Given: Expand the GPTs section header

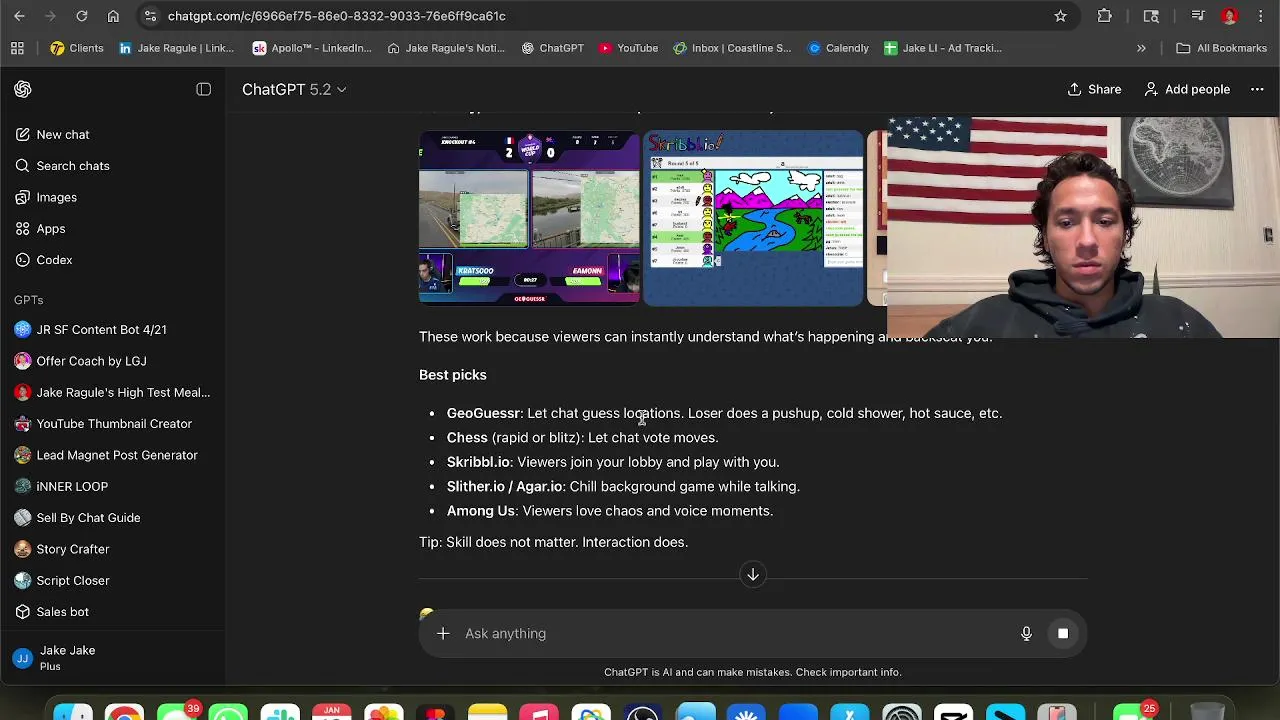Looking at the screenshot, I should [x=29, y=300].
